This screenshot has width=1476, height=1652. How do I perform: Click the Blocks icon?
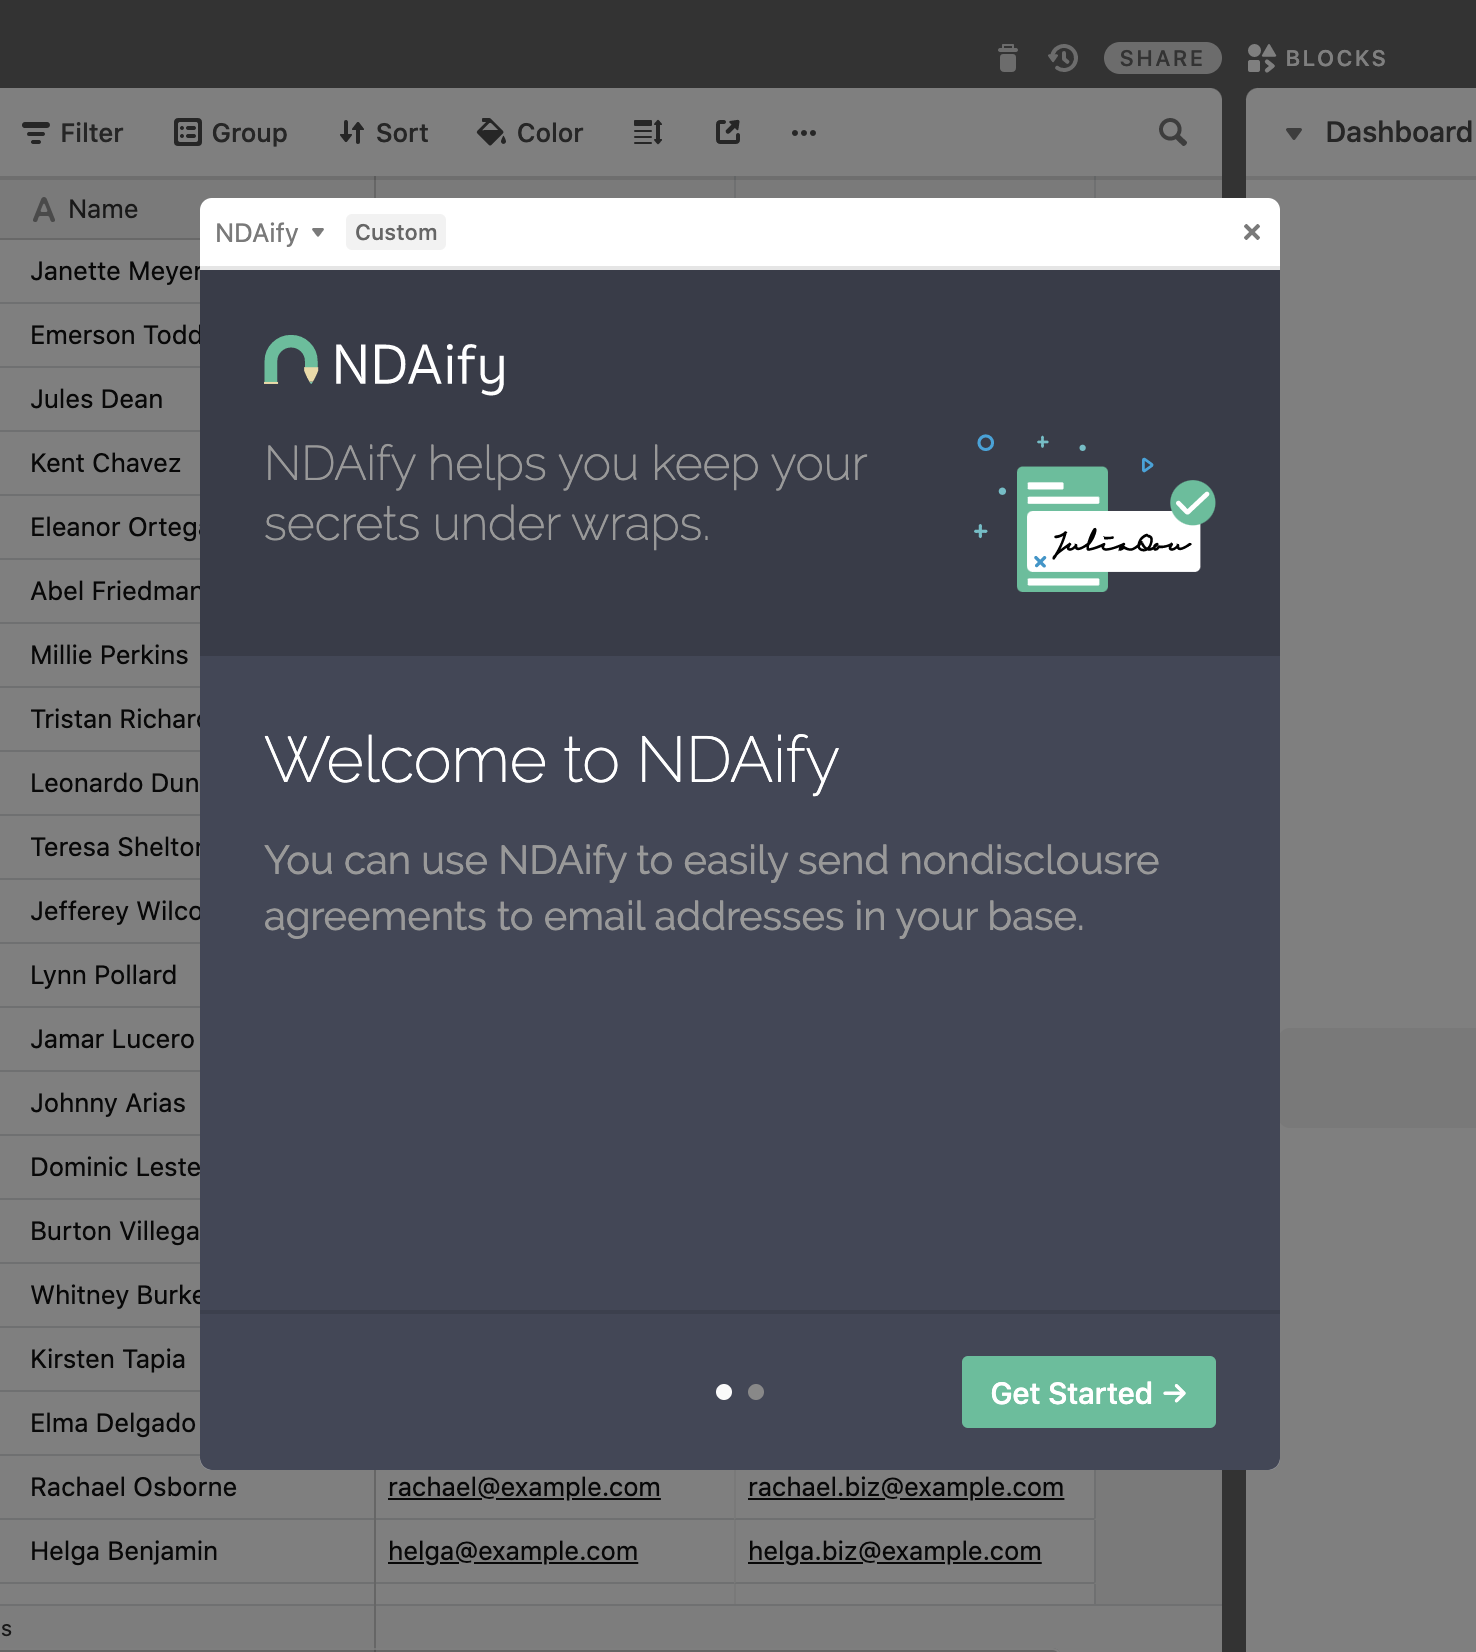pyautogui.click(x=1261, y=58)
